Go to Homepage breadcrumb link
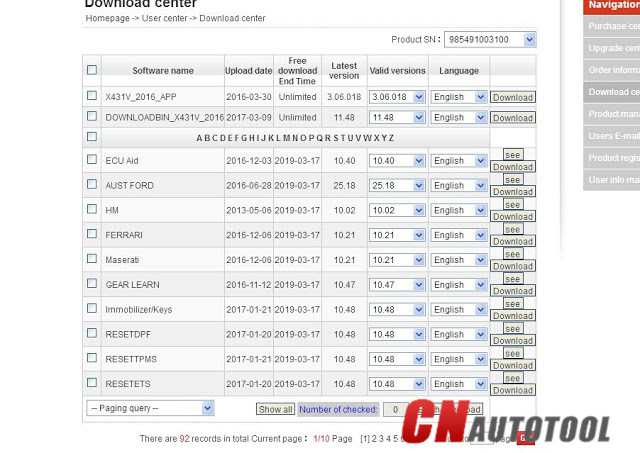This screenshot has height=453, width=640. coord(107,18)
